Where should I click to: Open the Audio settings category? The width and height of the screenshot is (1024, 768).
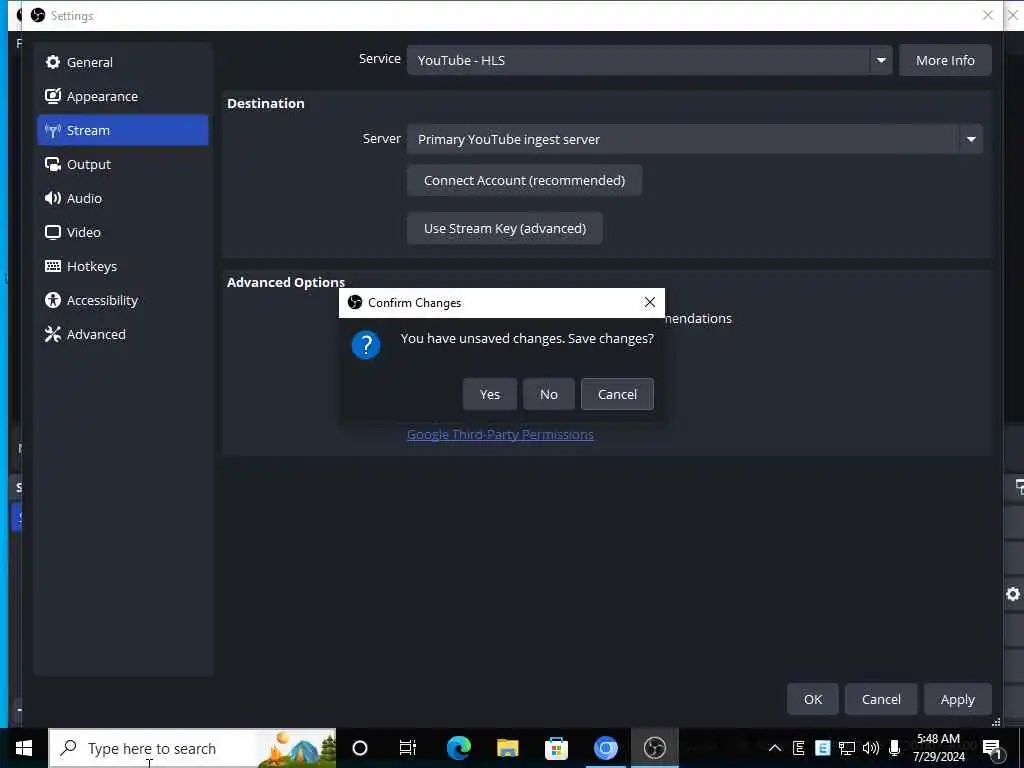pyautogui.click(x=123, y=198)
